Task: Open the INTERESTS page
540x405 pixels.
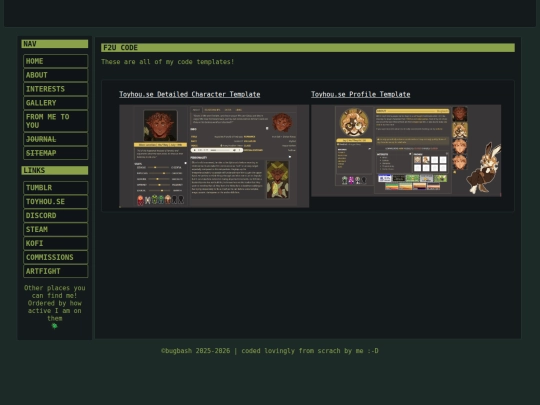Action: (55, 89)
